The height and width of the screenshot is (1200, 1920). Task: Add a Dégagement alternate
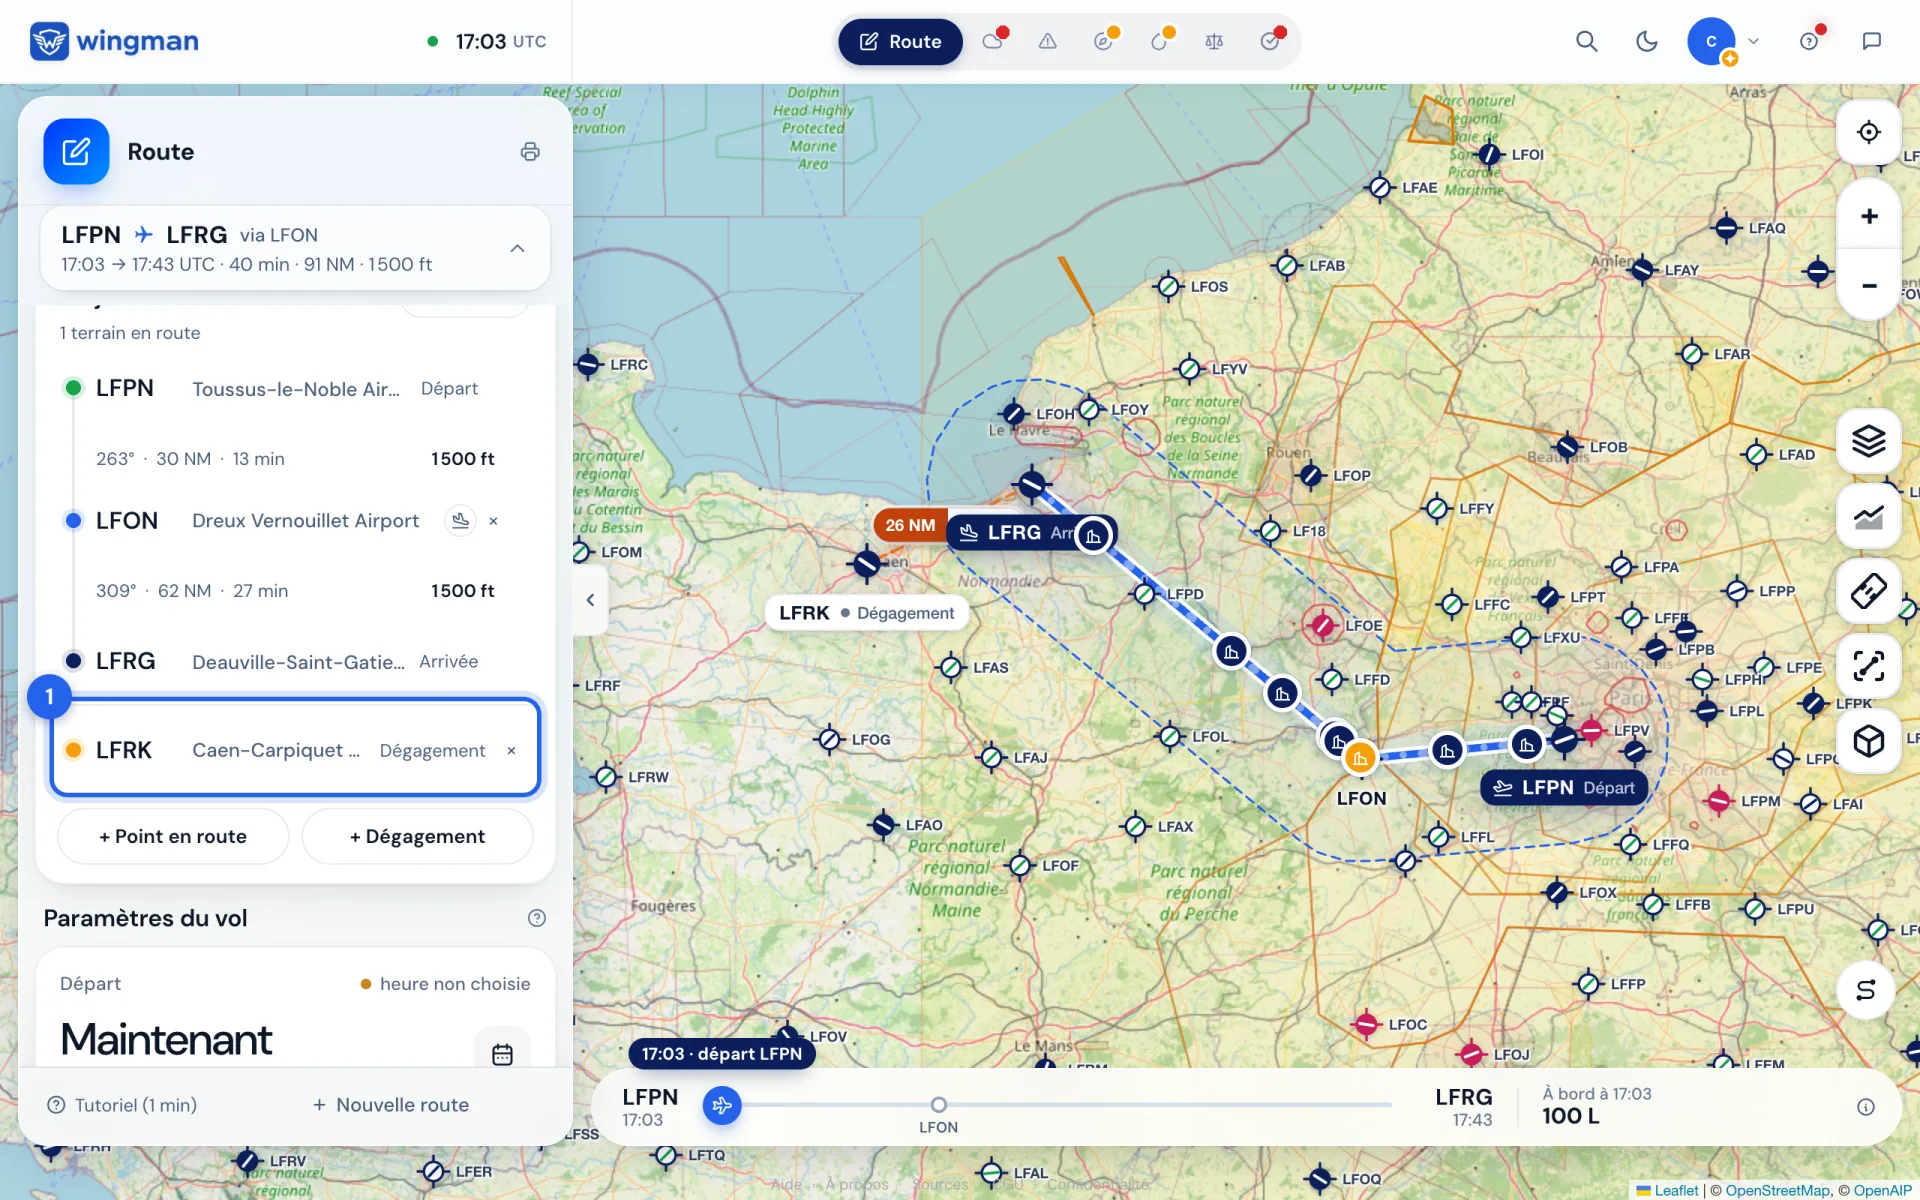[x=417, y=836]
